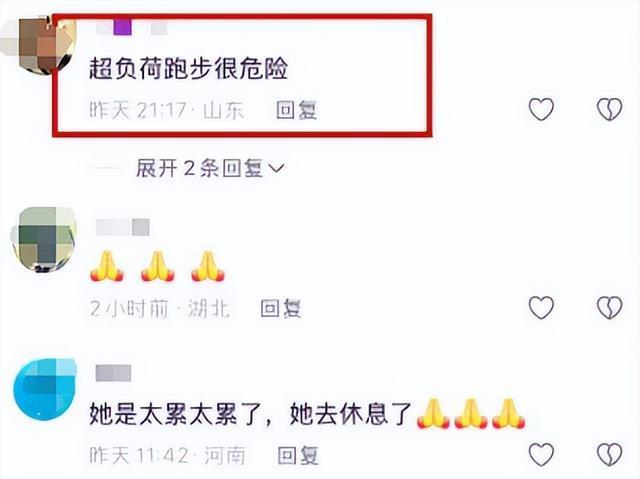Tap broken heart on the Hubei emoji comment

click(609, 307)
